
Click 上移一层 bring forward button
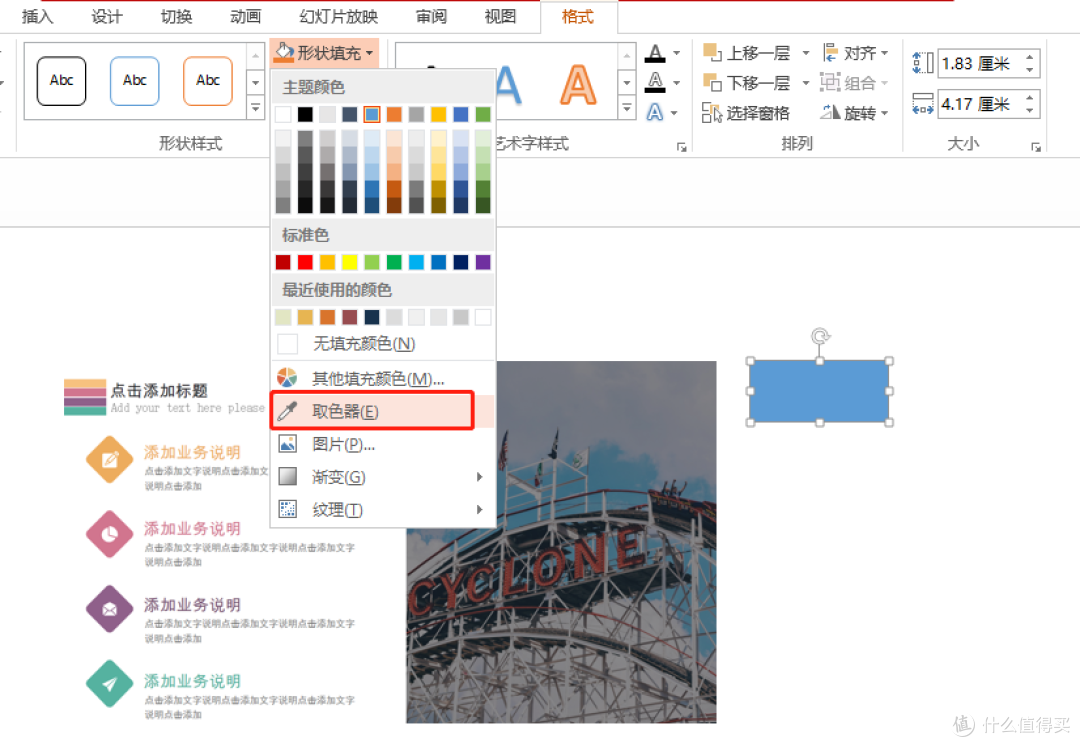747,53
